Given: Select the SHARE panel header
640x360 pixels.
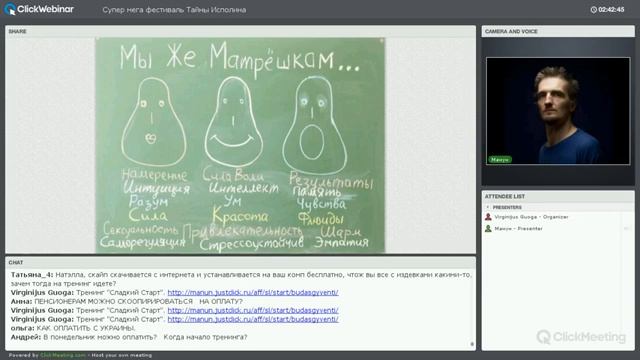Looking at the screenshot, I should click(x=240, y=31).
